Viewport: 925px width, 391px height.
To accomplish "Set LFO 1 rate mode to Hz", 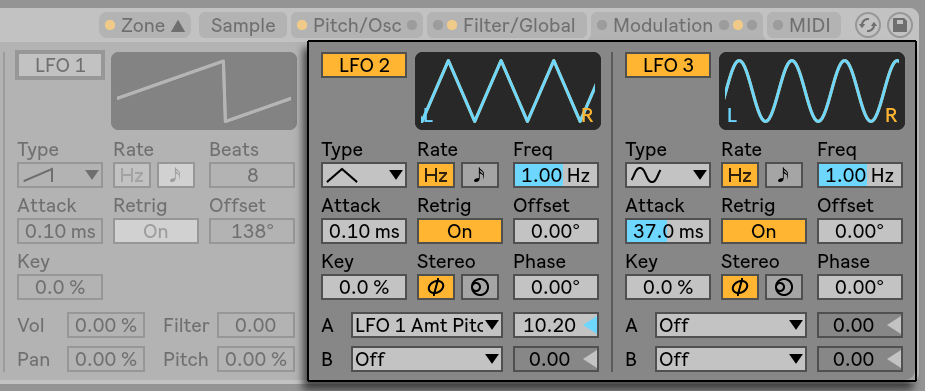I will click(132, 175).
